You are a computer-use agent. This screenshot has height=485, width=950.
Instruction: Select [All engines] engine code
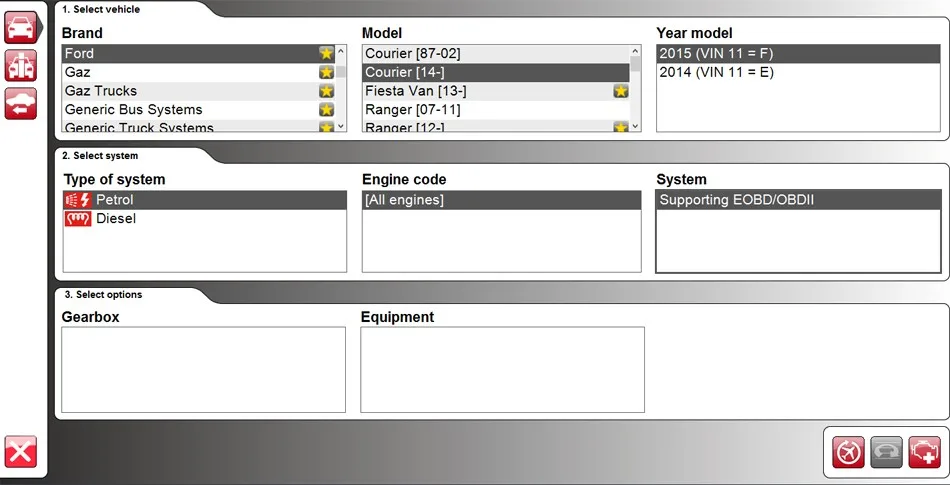[x=502, y=200]
